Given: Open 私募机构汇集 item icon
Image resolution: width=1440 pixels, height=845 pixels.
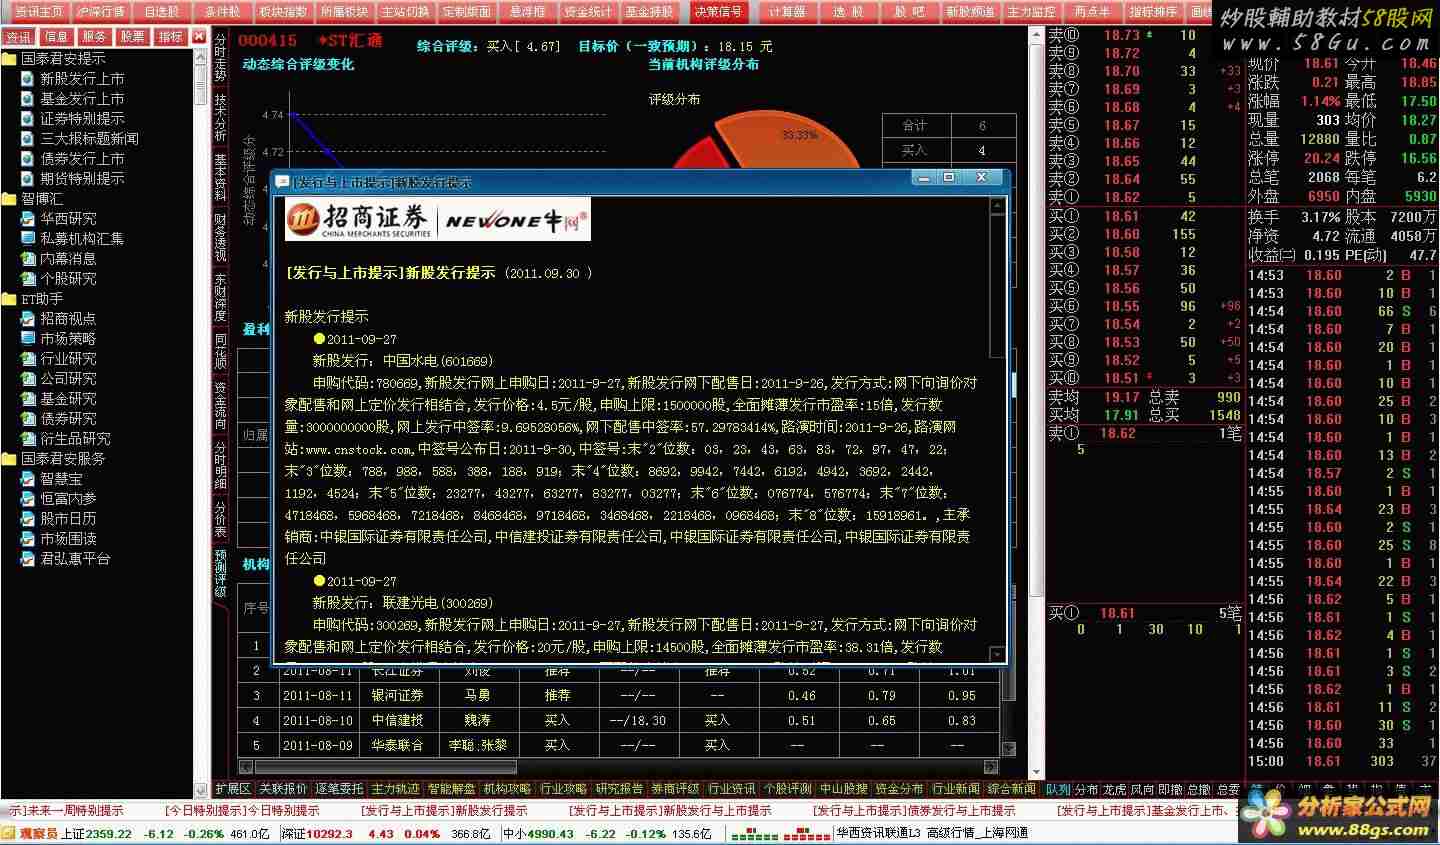Looking at the screenshot, I should point(28,239).
